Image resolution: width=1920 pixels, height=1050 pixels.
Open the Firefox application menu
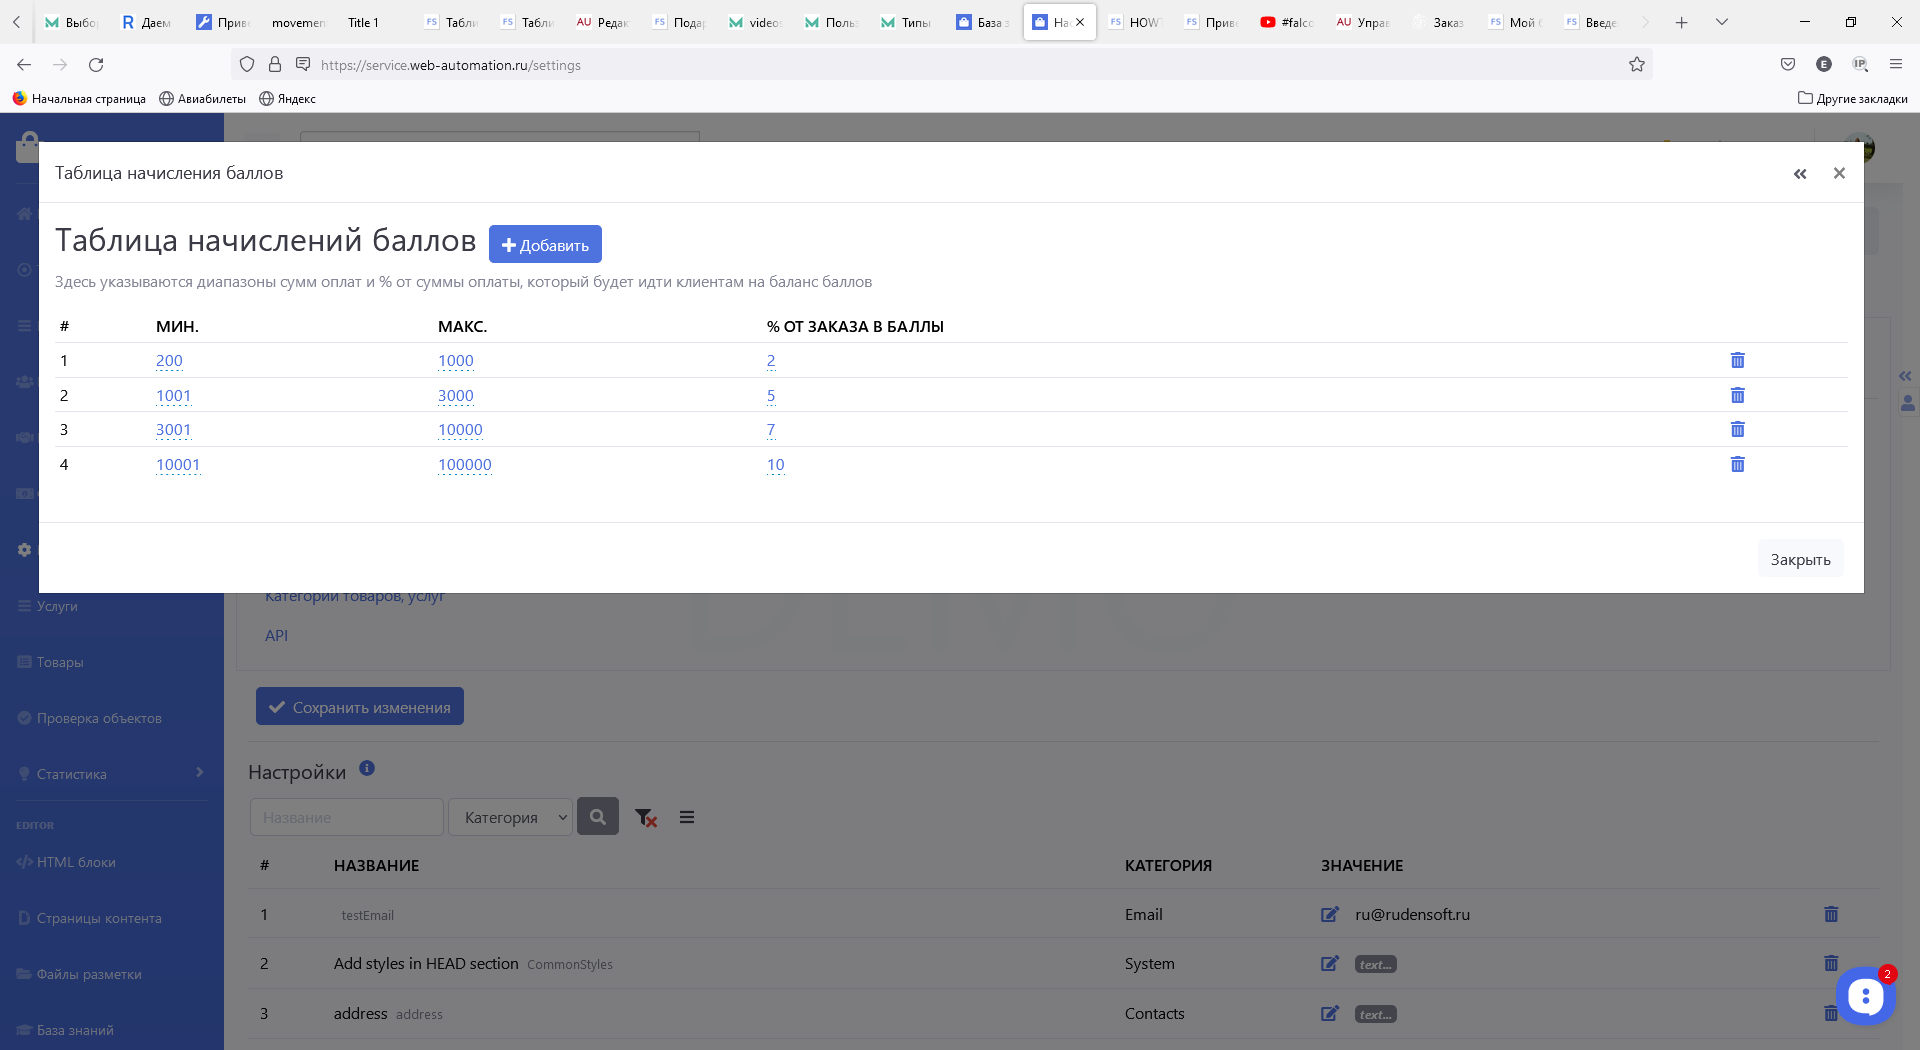[x=1895, y=65]
